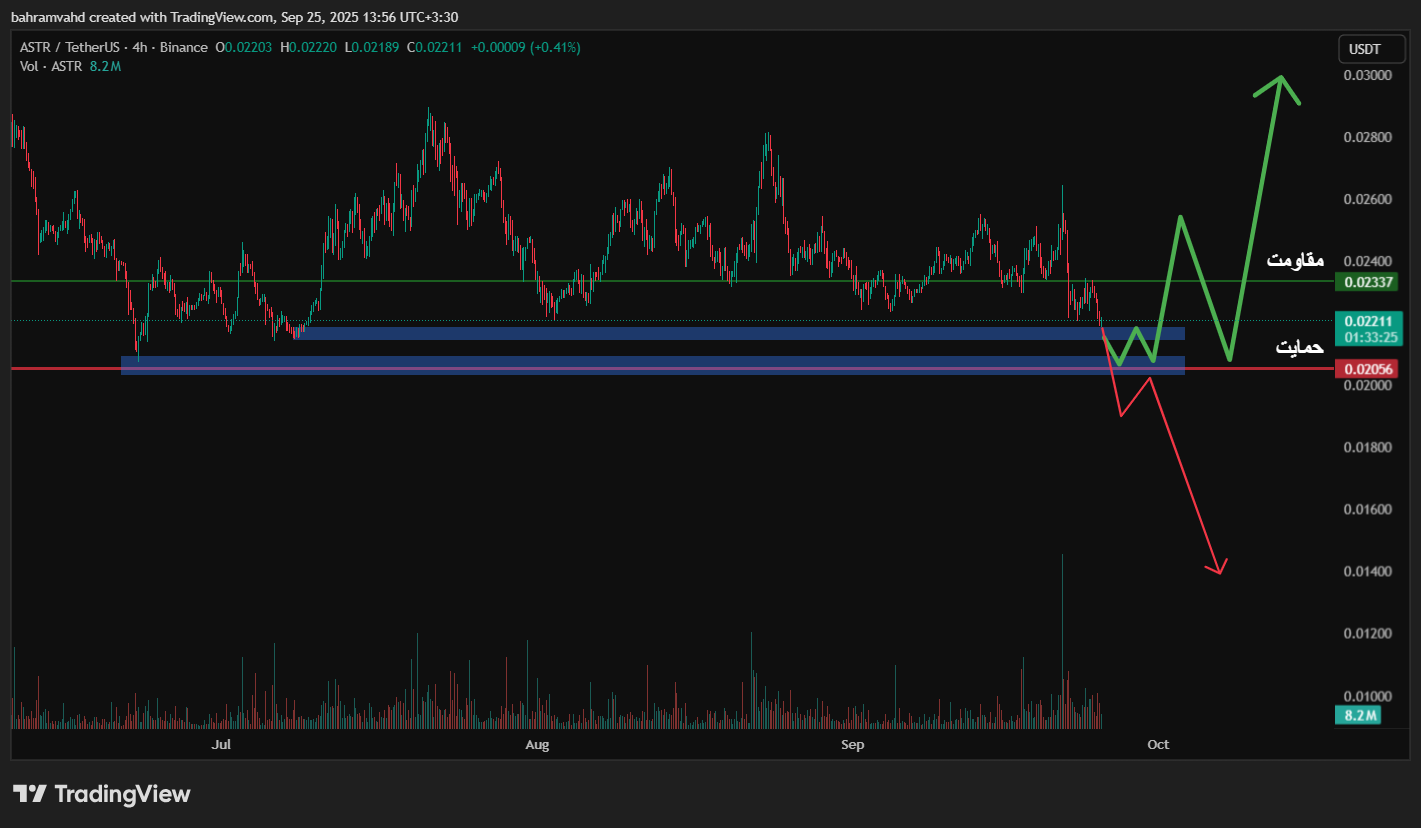Click the TradingView logo icon

[x=30, y=794]
